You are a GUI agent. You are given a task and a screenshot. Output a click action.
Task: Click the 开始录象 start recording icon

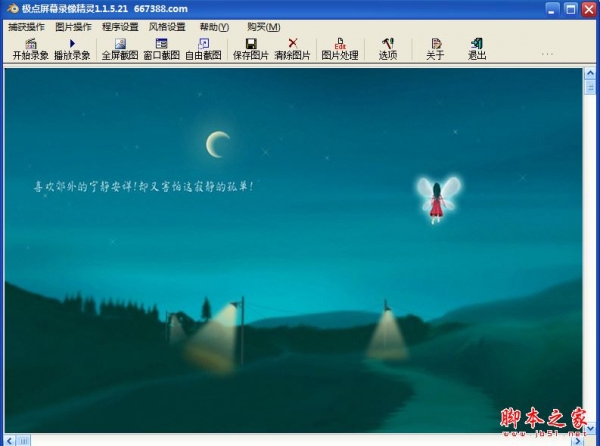[30, 49]
